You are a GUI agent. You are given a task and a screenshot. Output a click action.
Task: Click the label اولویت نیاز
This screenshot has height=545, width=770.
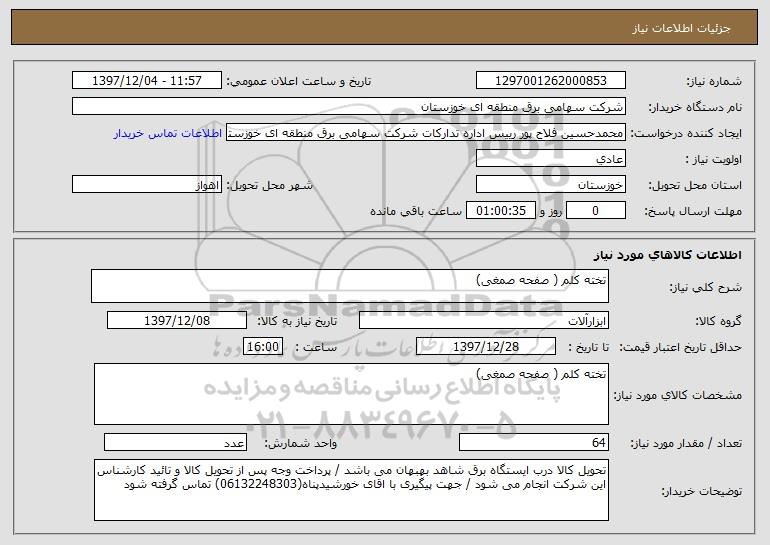tap(714, 160)
